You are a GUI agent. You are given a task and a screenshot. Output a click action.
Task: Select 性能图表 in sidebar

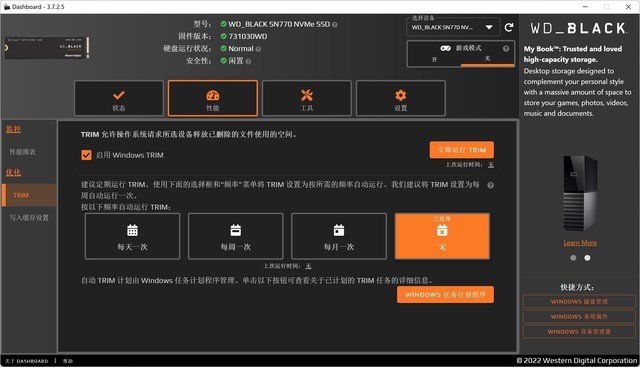tap(22, 152)
